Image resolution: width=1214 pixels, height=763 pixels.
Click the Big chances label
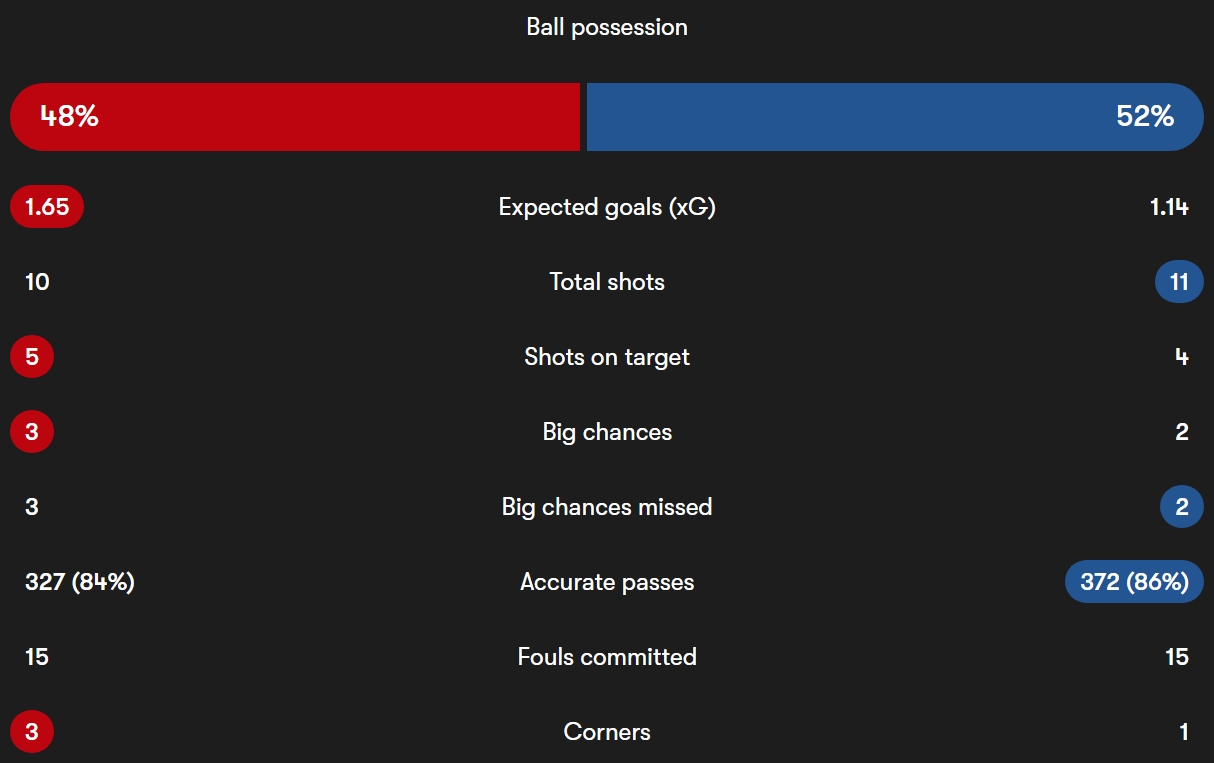click(x=607, y=432)
